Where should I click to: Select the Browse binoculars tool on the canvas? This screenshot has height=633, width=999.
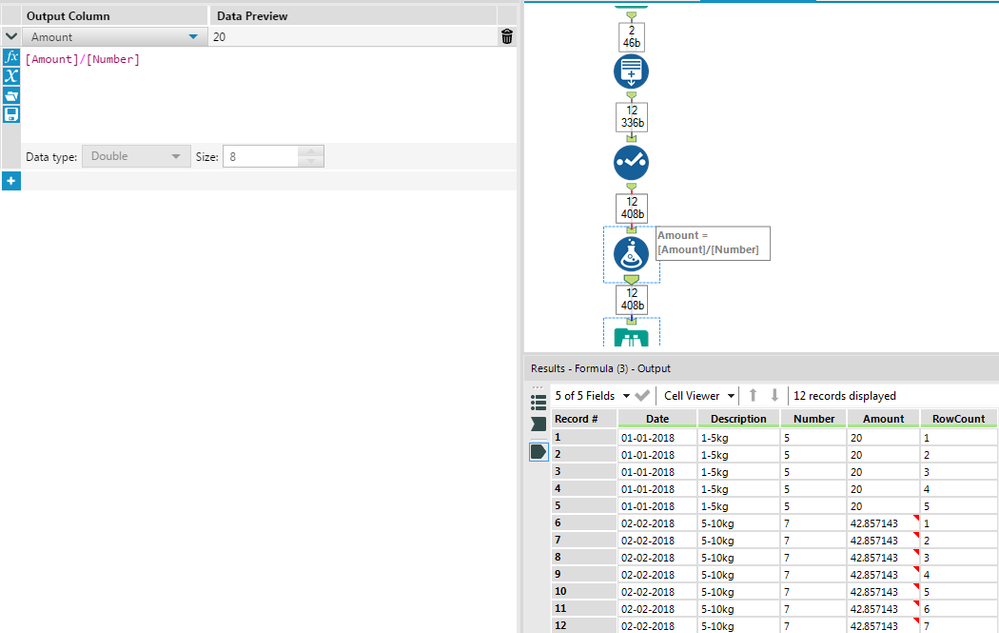pyautogui.click(x=631, y=338)
